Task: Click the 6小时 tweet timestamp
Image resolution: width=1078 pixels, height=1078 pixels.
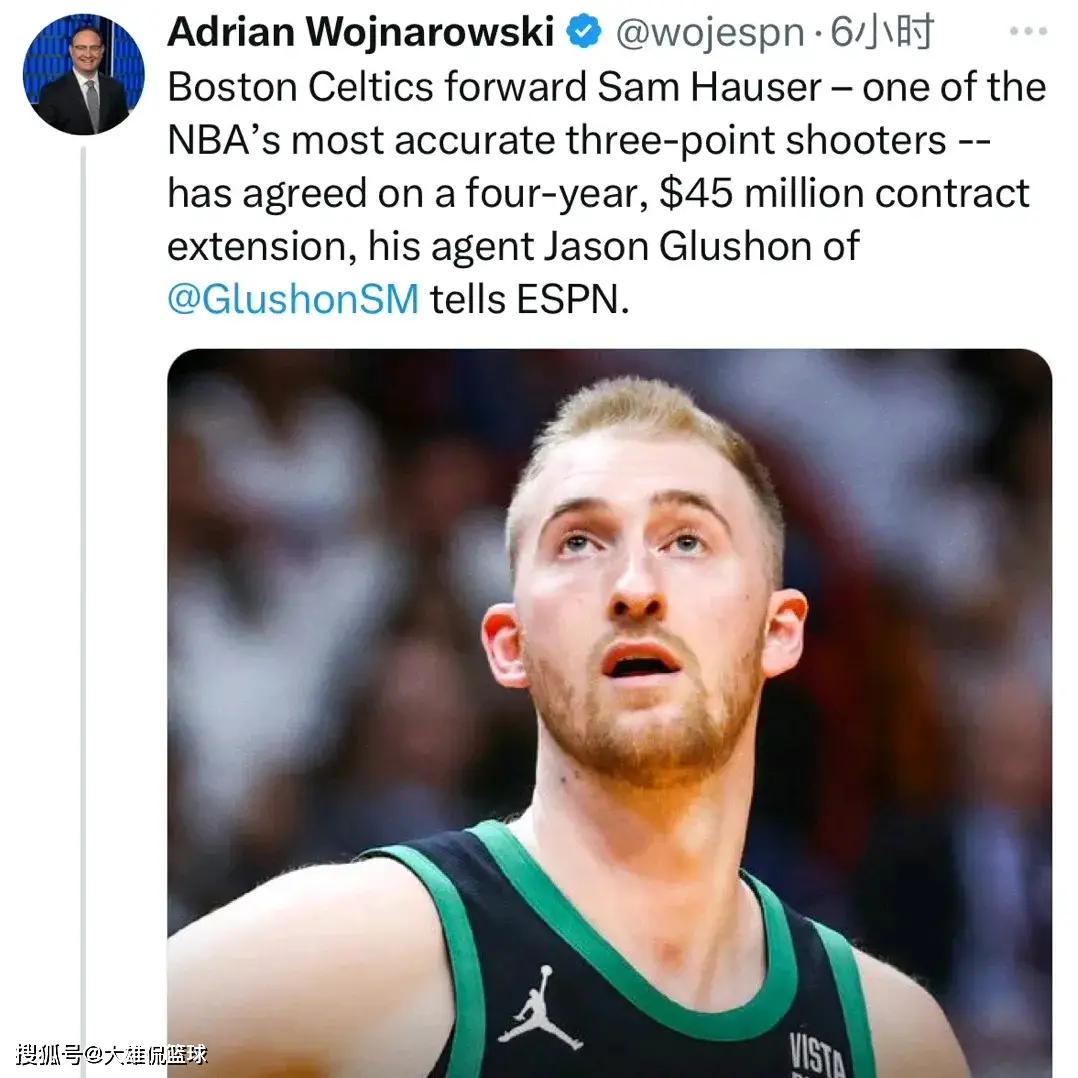Action: [882, 32]
